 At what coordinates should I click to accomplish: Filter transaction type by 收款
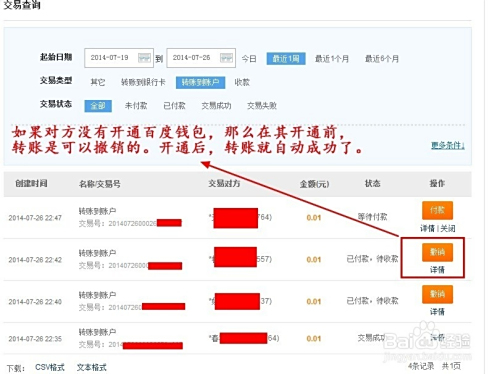point(242,82)
